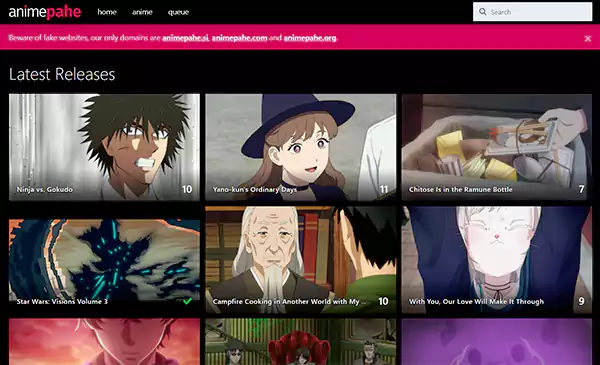
Task: Open Chitose Is in the Ramune Bottle thumbnail
Action: (x=497, y=147)
